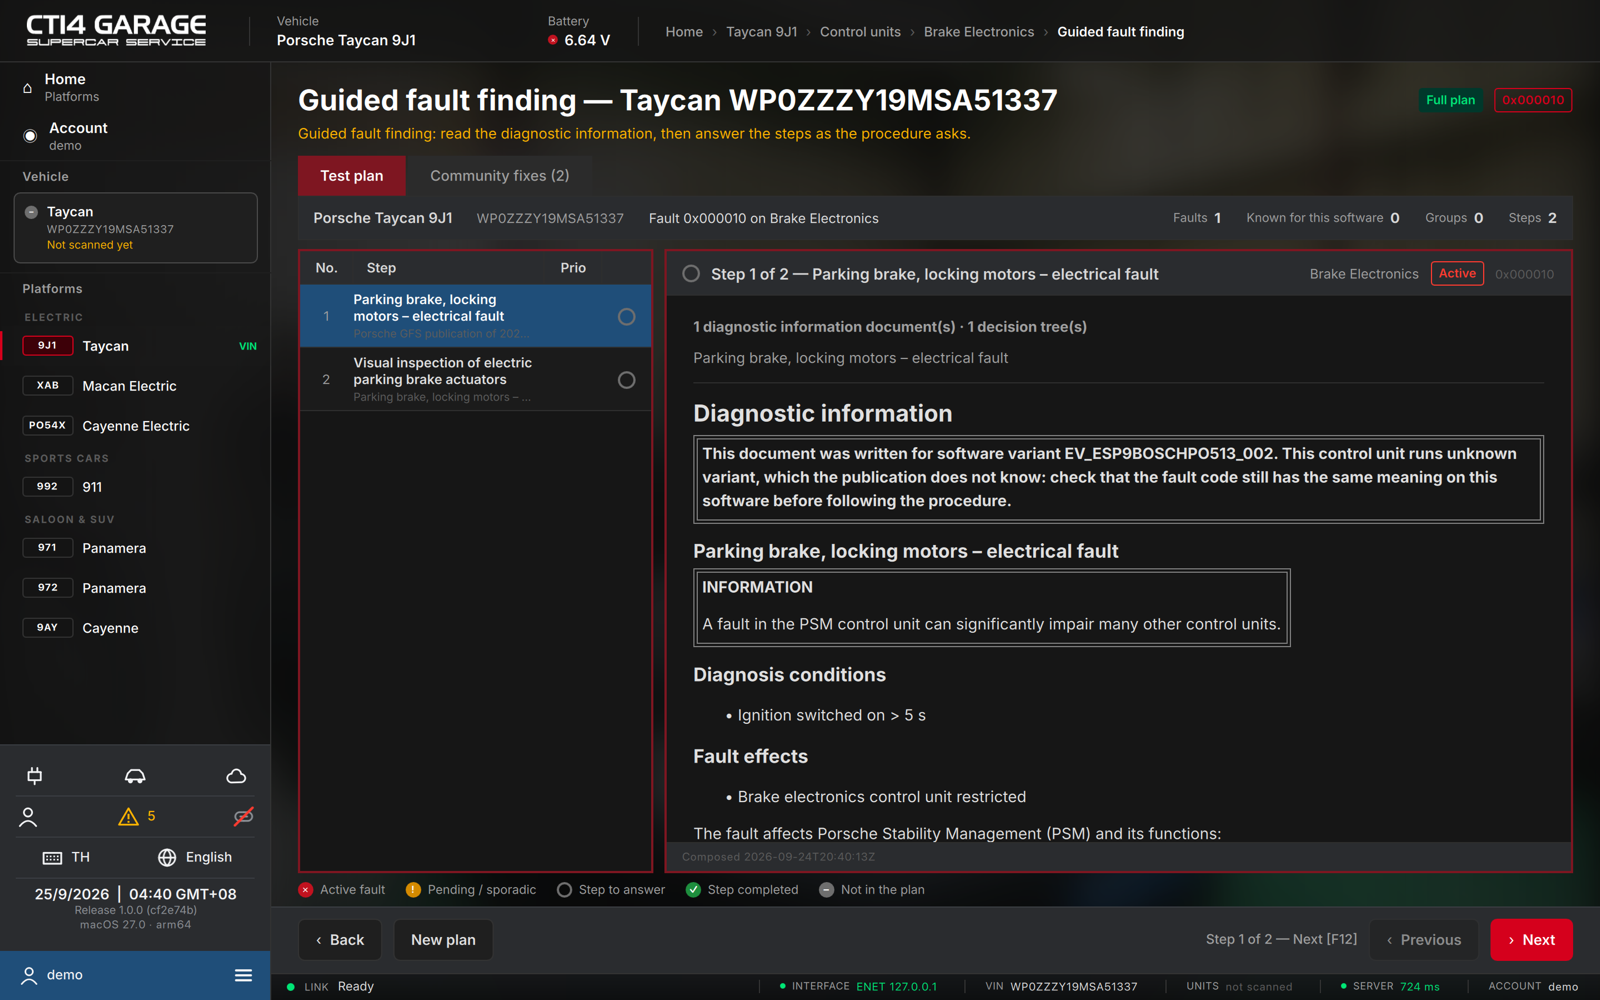1600x1000 pixels.
Task: Toggle the circle beside Step 1 of 2 header
Action: tap(691, 274)
